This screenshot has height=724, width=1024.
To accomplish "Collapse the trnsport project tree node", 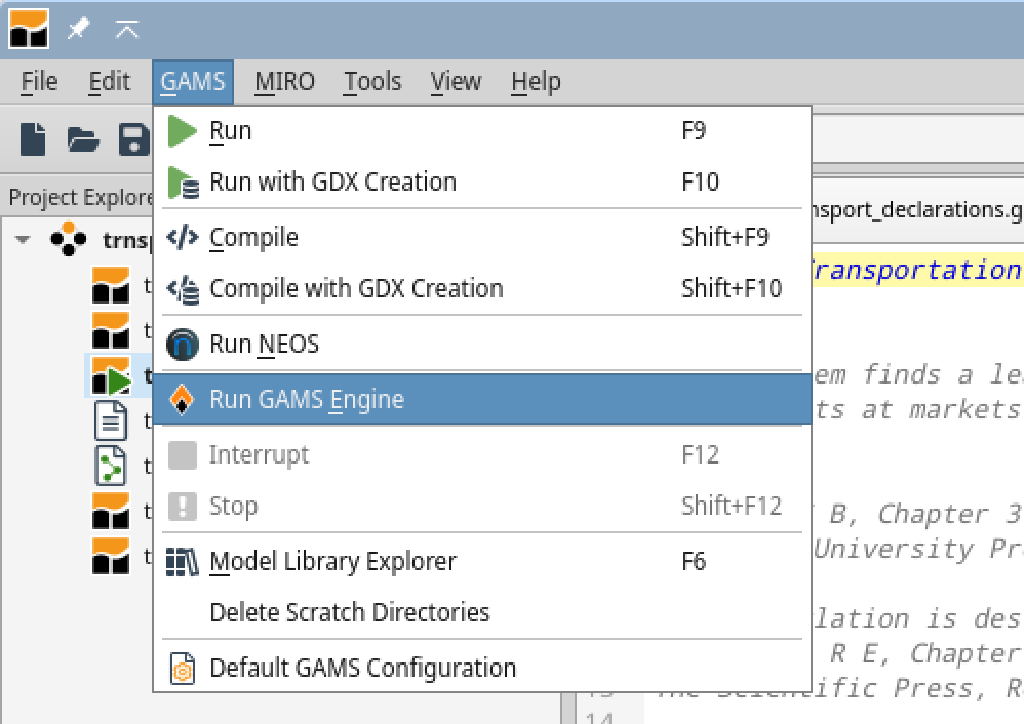I will [23, 240].
